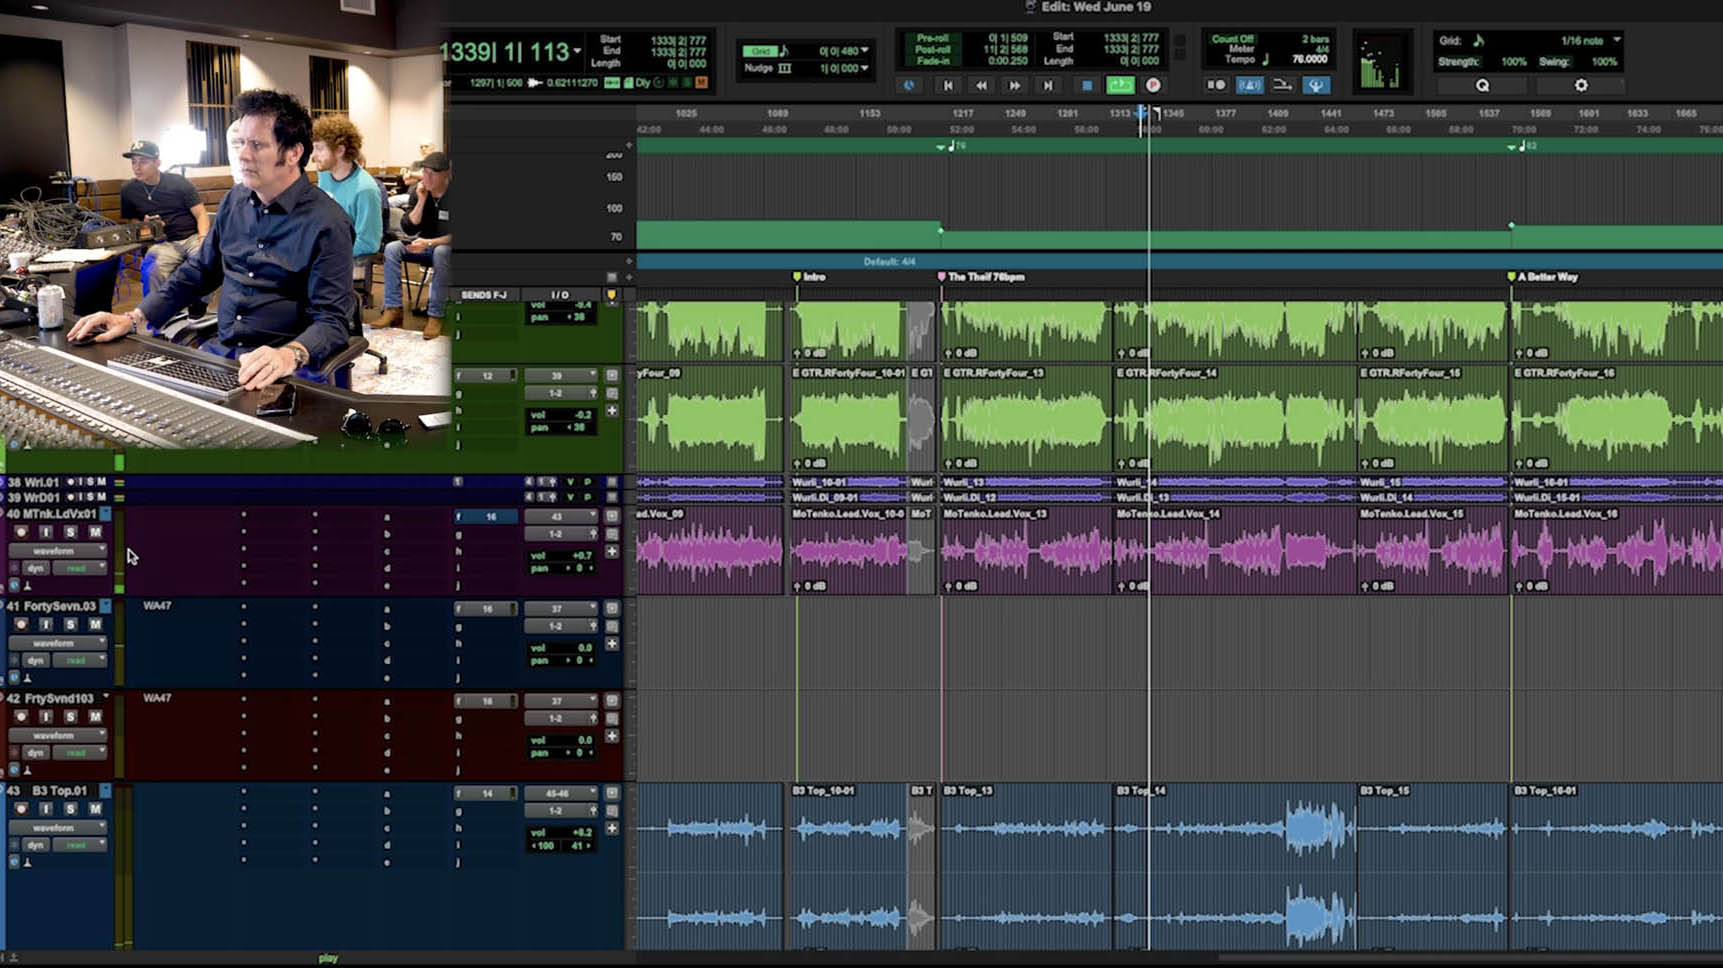
Task: Toggle the Conductor tempo ruler icon
Action: point(1316,86)
